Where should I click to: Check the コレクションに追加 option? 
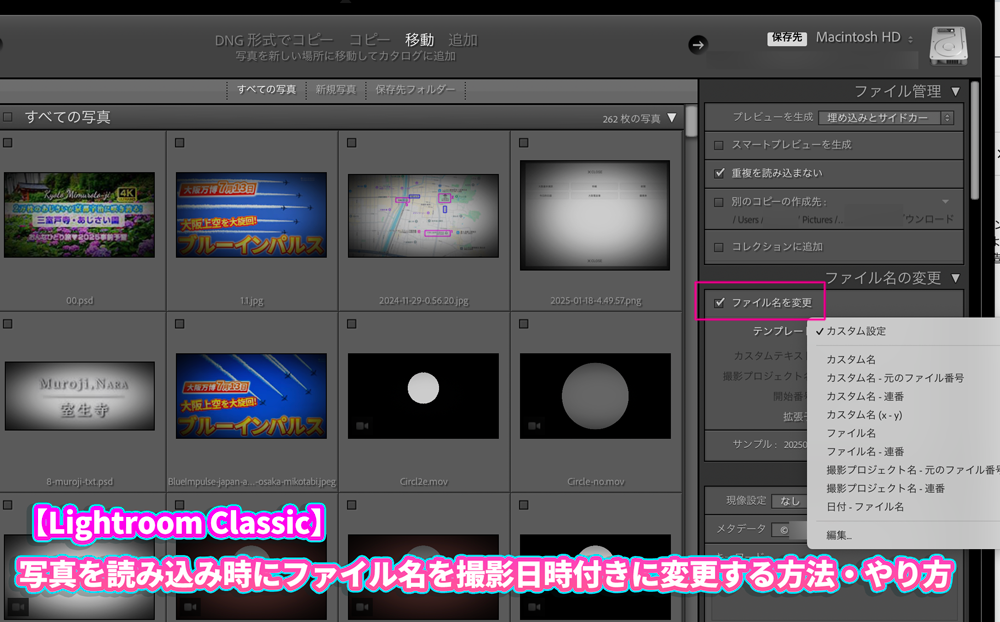(719, 247)
